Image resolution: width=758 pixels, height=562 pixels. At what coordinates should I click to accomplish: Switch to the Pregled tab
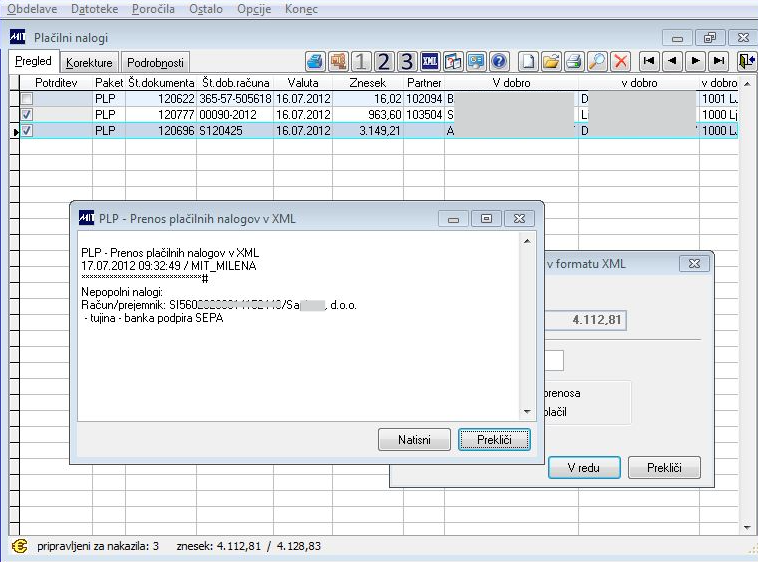click(33, 61)
